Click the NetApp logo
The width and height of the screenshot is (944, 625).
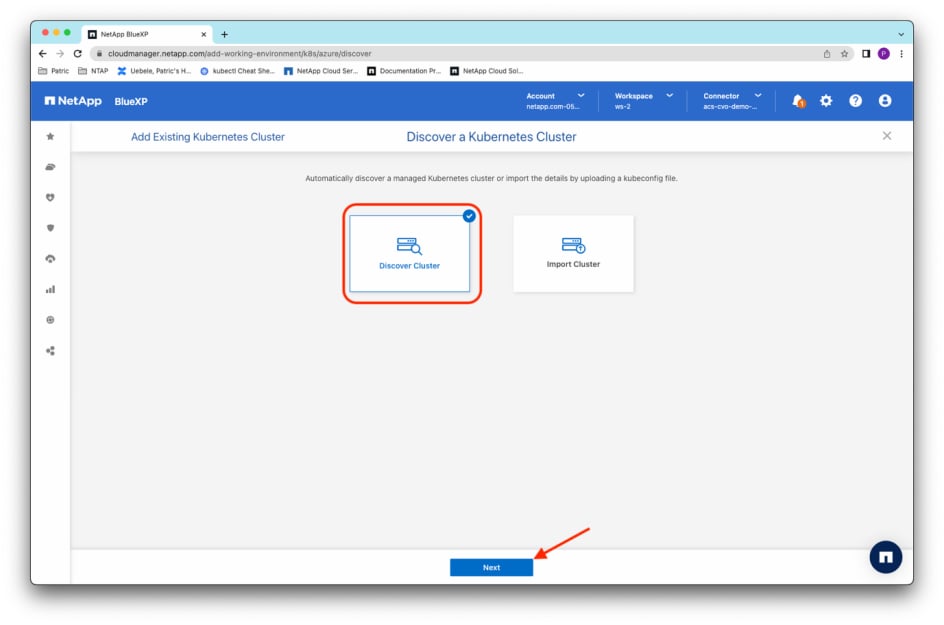click(x=73, y=101)
